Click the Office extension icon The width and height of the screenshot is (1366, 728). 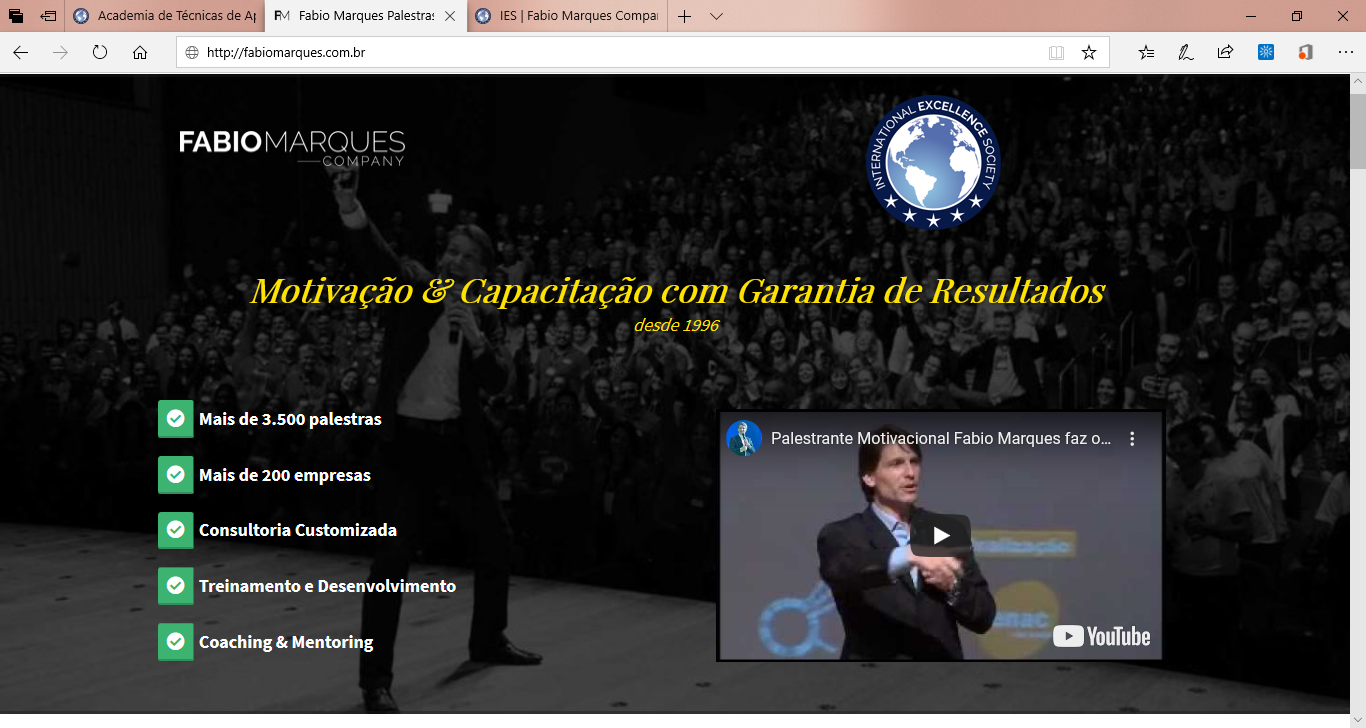[x=1305, y=53]
